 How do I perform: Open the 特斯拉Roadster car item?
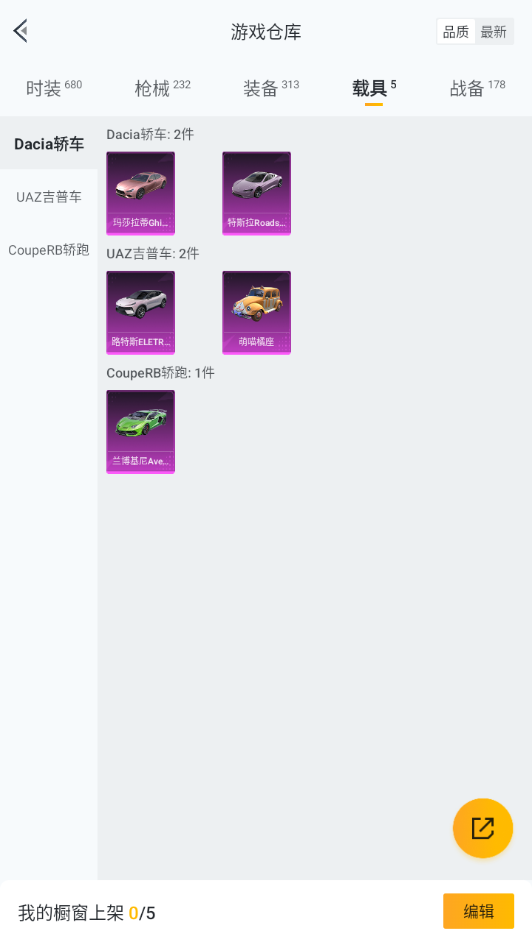coord(256,193)
